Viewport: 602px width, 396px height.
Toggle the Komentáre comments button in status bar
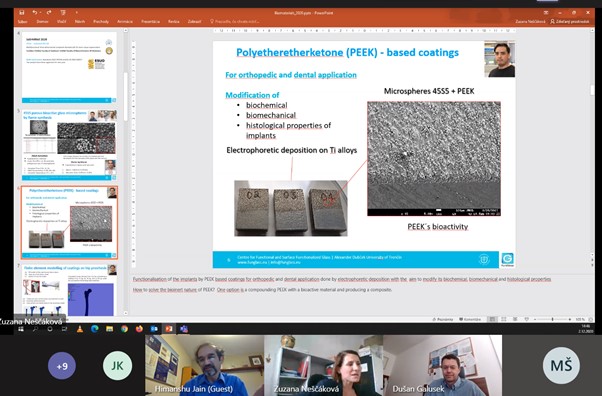(470, 319)
